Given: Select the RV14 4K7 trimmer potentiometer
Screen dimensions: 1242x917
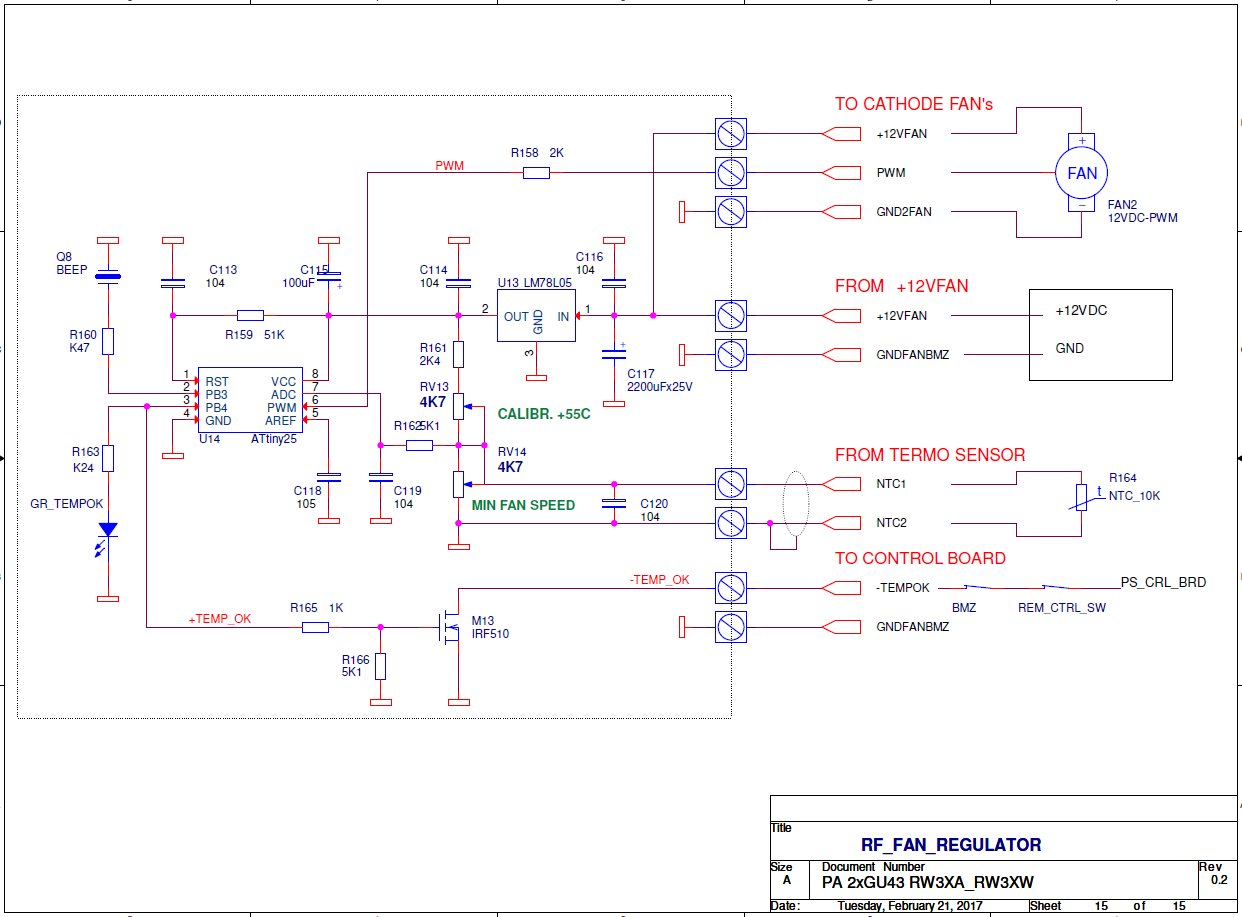Looking at the screenshot, I should click(x=459, y=483).
